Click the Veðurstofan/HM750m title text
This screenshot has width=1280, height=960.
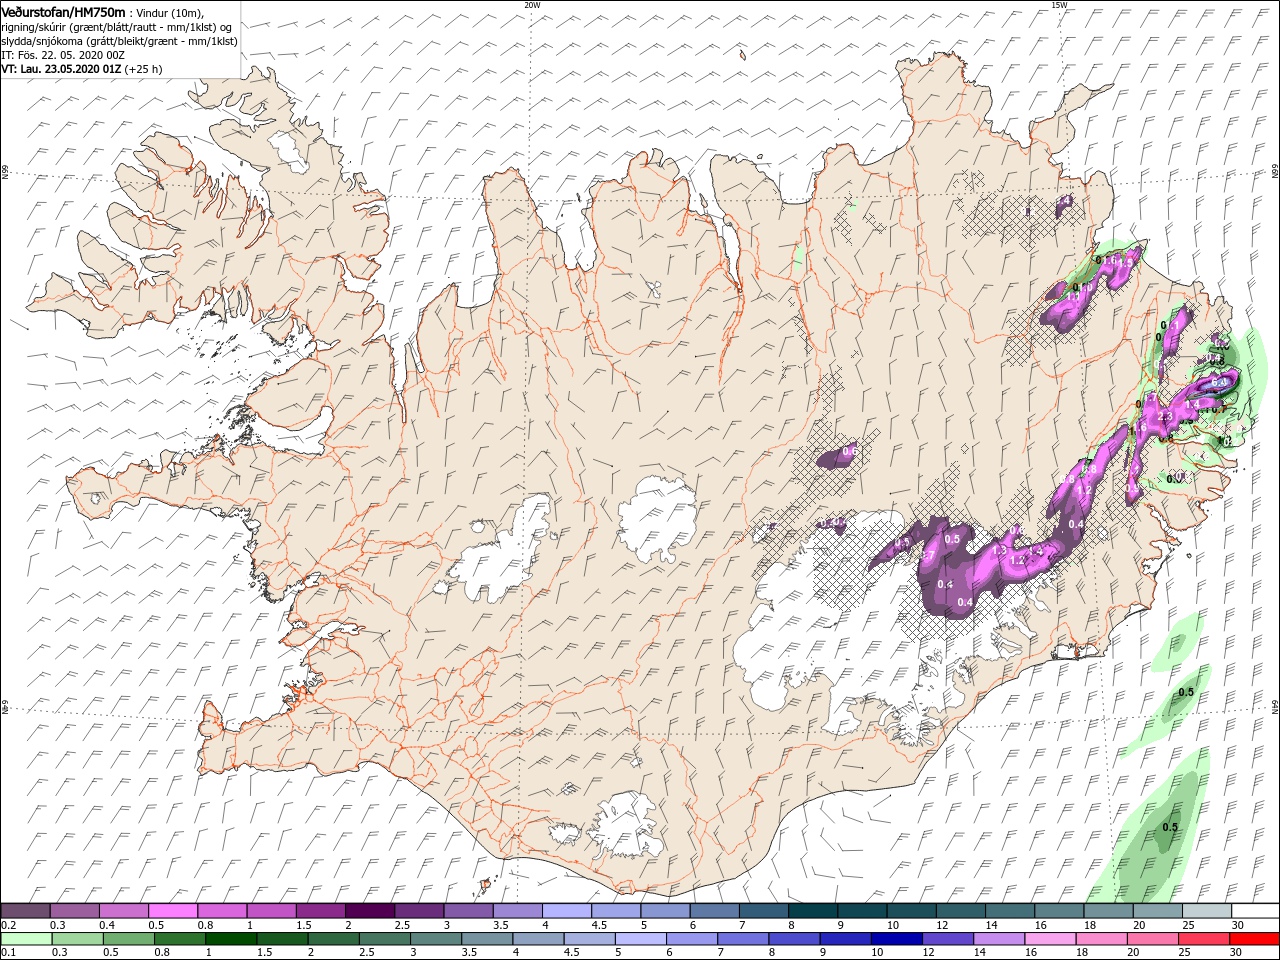coord(63,11)
